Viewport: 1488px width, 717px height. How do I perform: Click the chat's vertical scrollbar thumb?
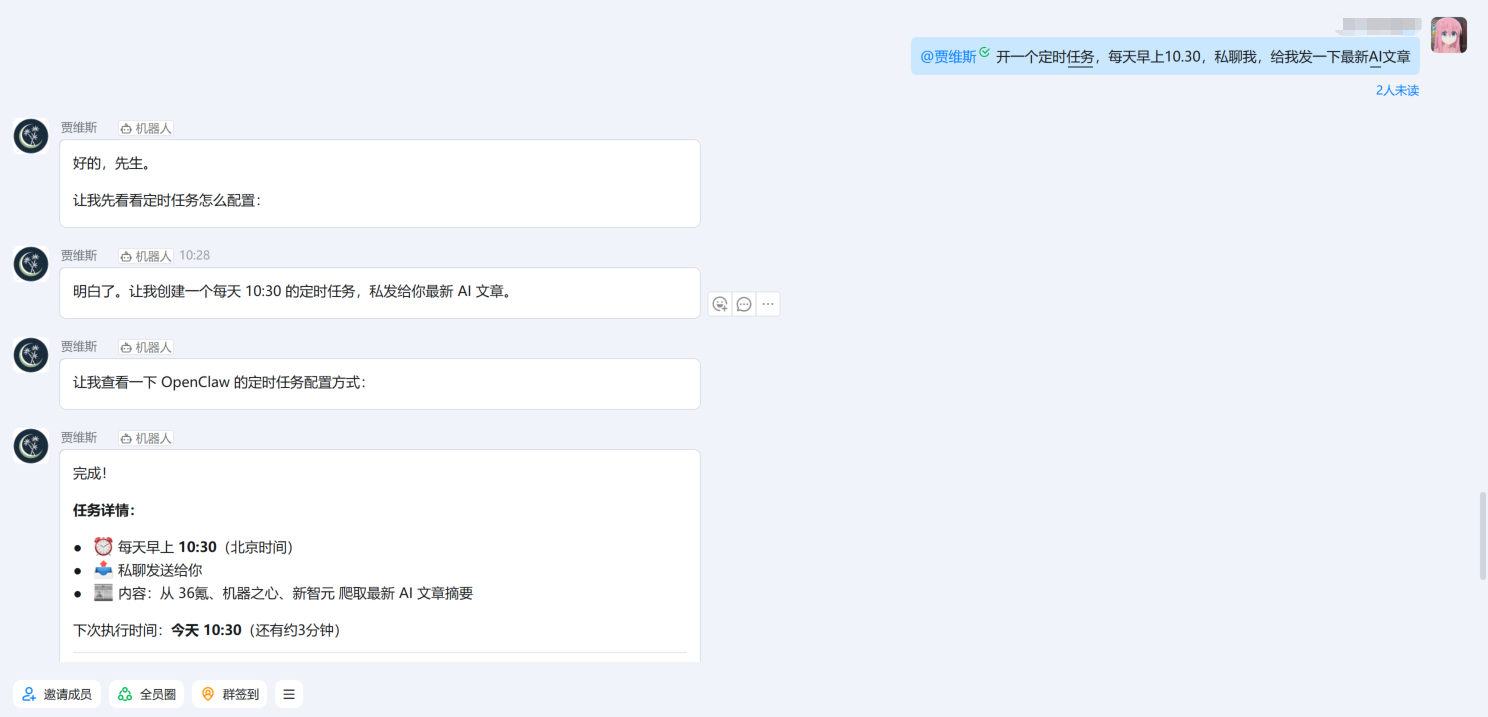pos(1482,535)
